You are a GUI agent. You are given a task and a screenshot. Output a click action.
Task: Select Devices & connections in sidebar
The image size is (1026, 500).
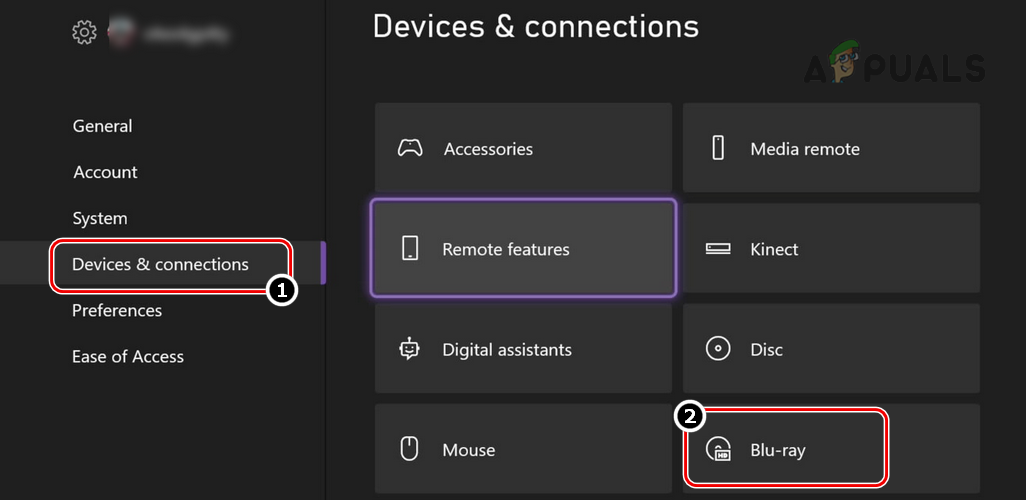point(160,264)
